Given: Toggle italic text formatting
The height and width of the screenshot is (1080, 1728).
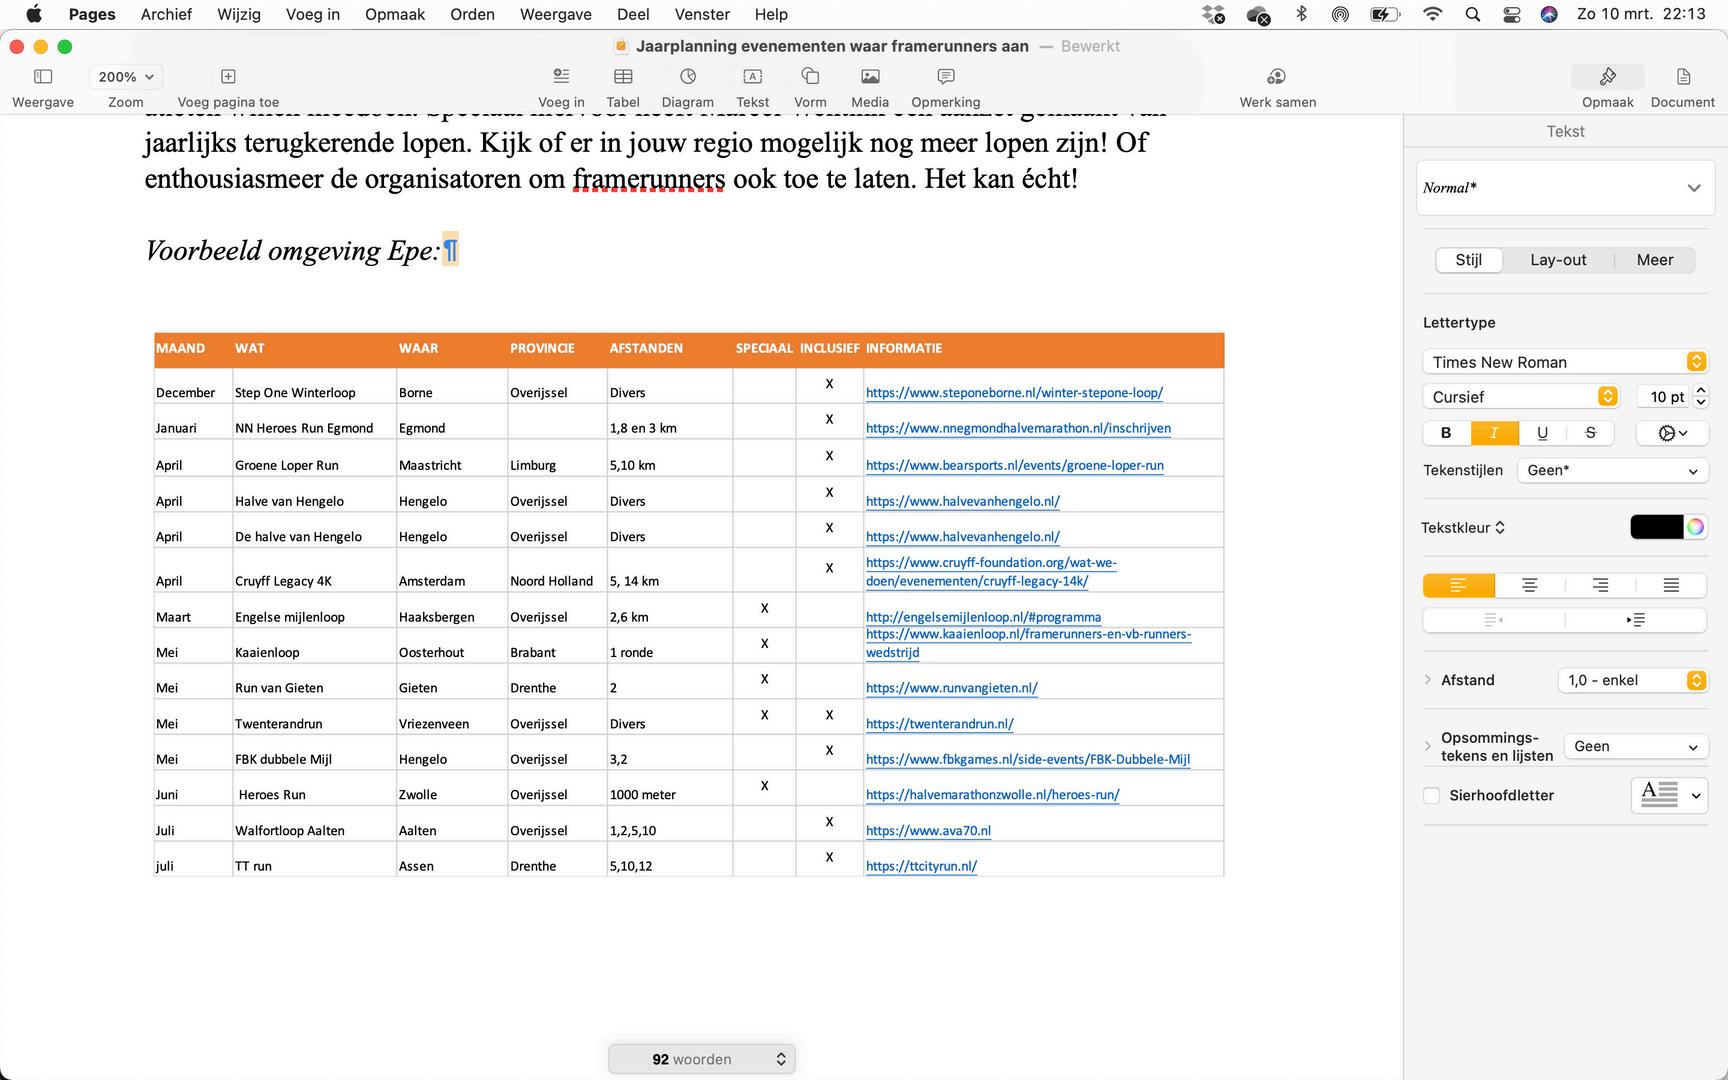Looking at the screenshot, I should [x=1494, y=433].
